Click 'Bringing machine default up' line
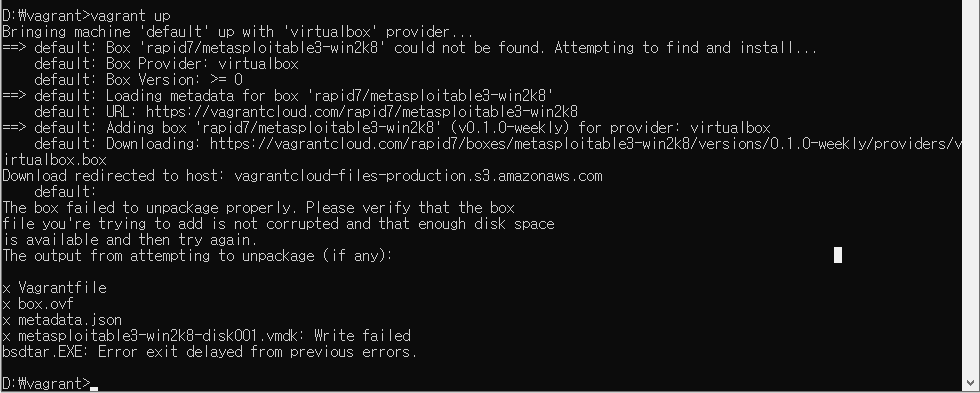980x393 pixels. (x=238, y=32)
